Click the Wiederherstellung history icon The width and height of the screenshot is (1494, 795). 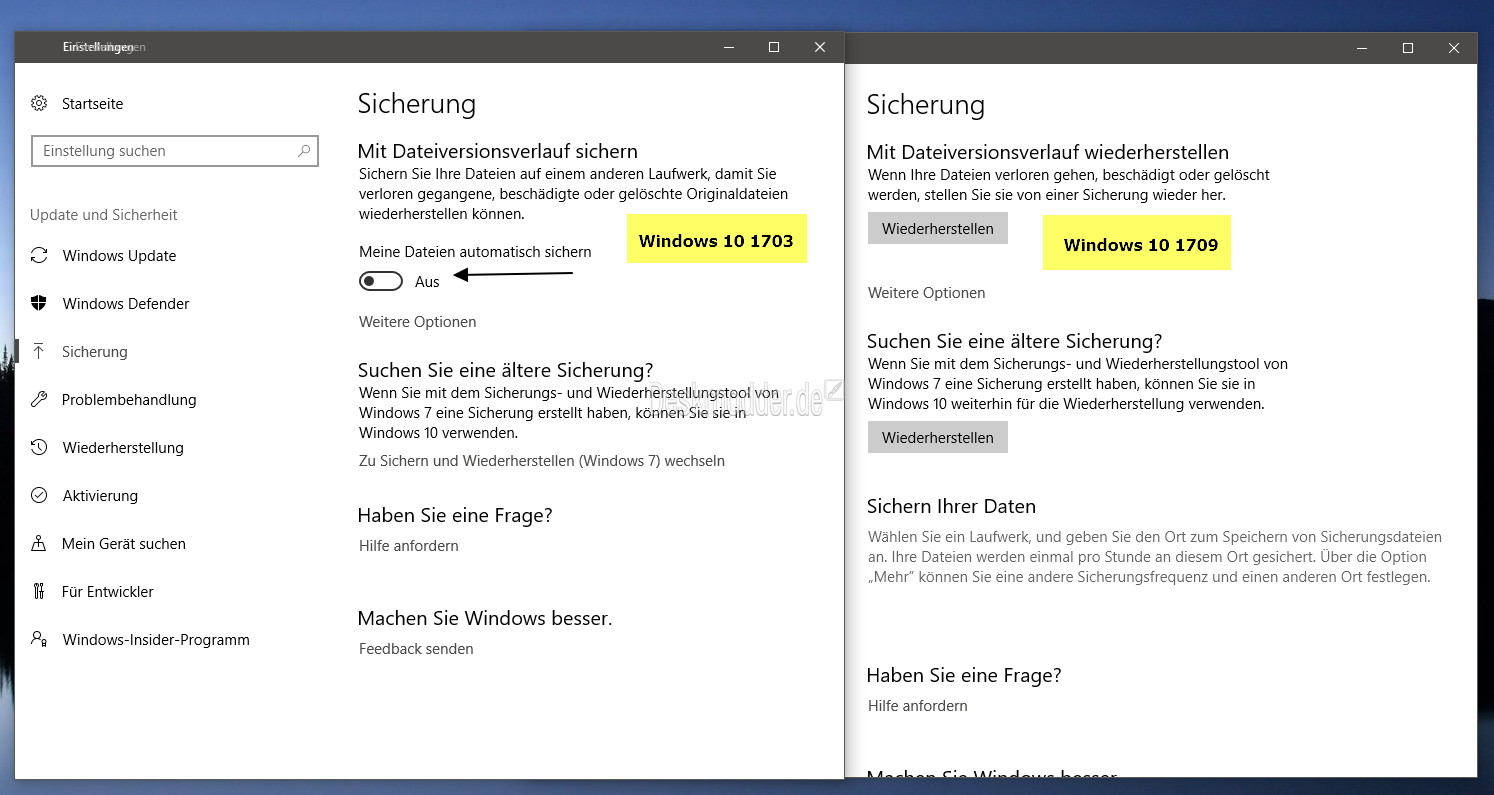[x=39, y=447]
